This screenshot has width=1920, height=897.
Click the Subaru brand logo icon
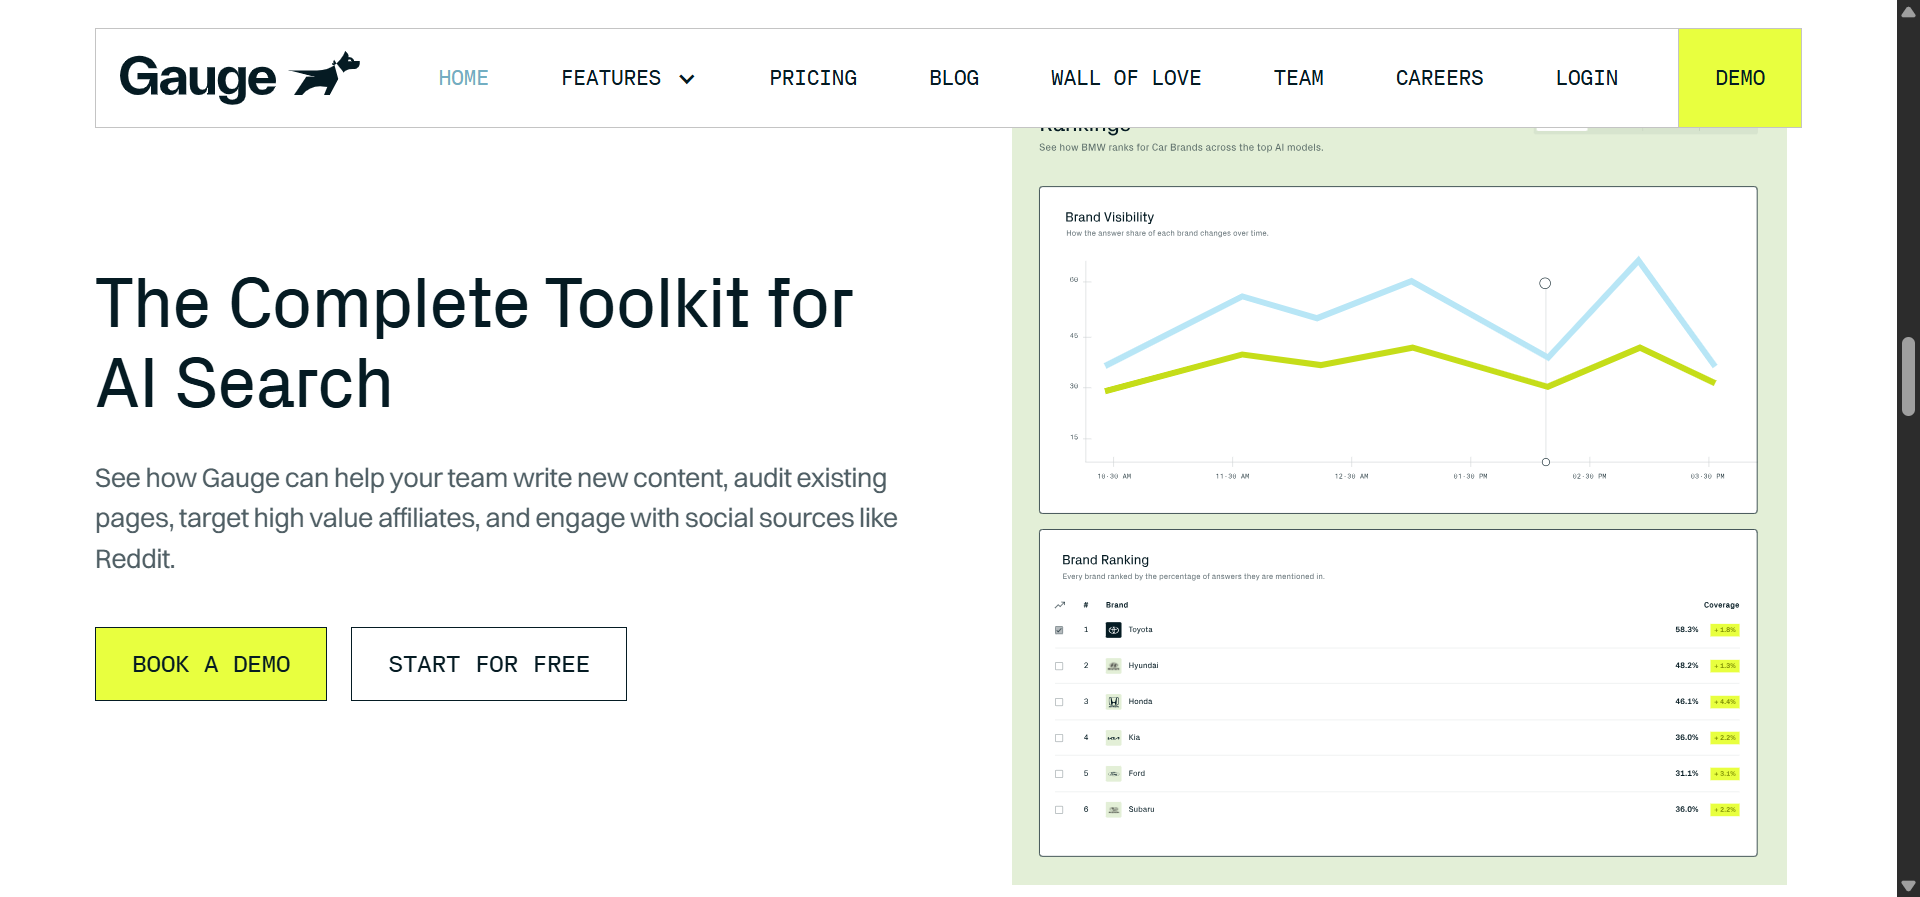tap(1113, 810)
